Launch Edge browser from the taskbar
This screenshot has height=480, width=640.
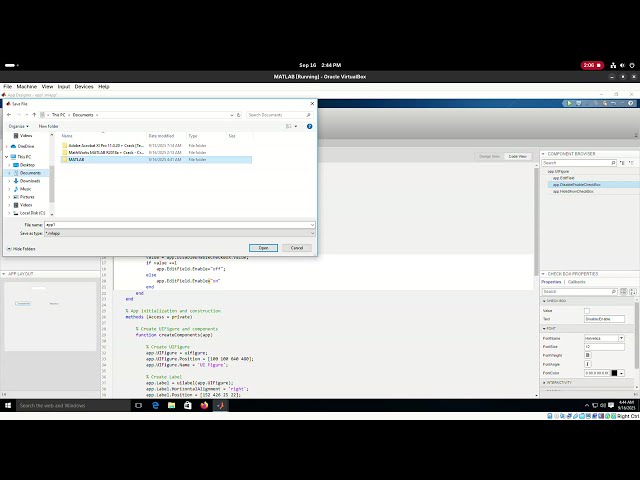click(156, 405)
